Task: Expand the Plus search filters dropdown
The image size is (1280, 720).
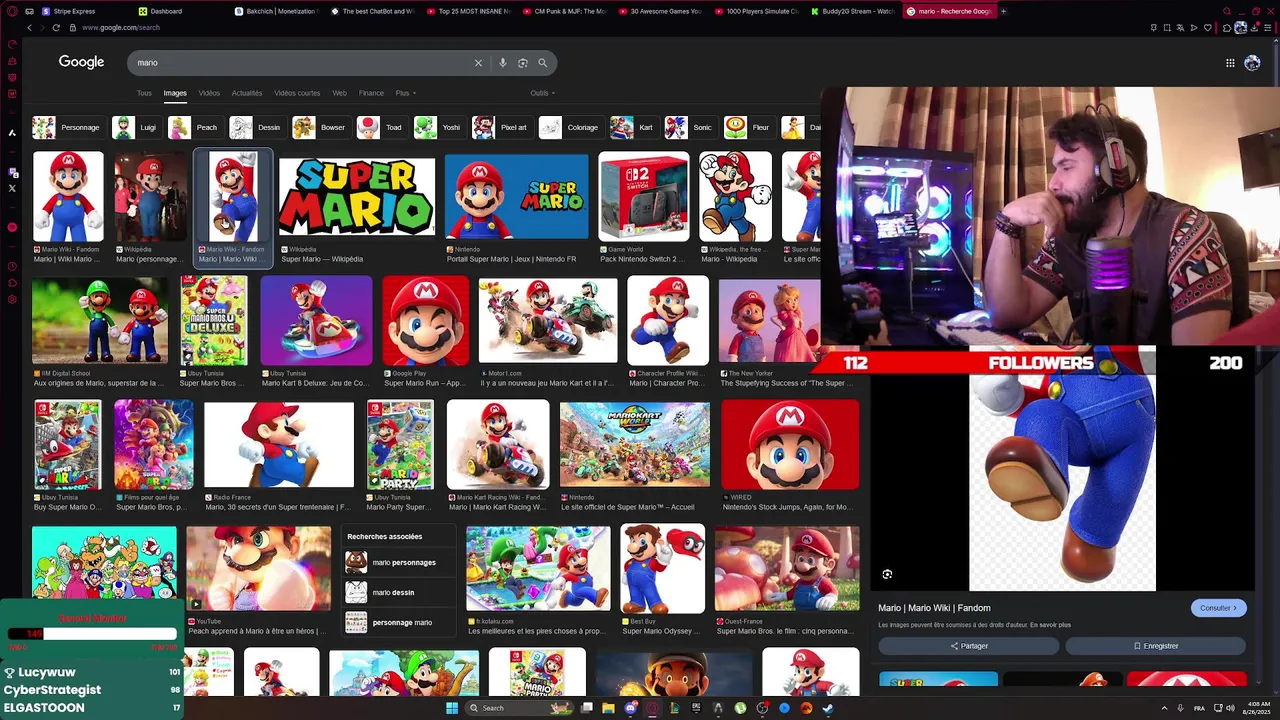Action: [405, 93]
